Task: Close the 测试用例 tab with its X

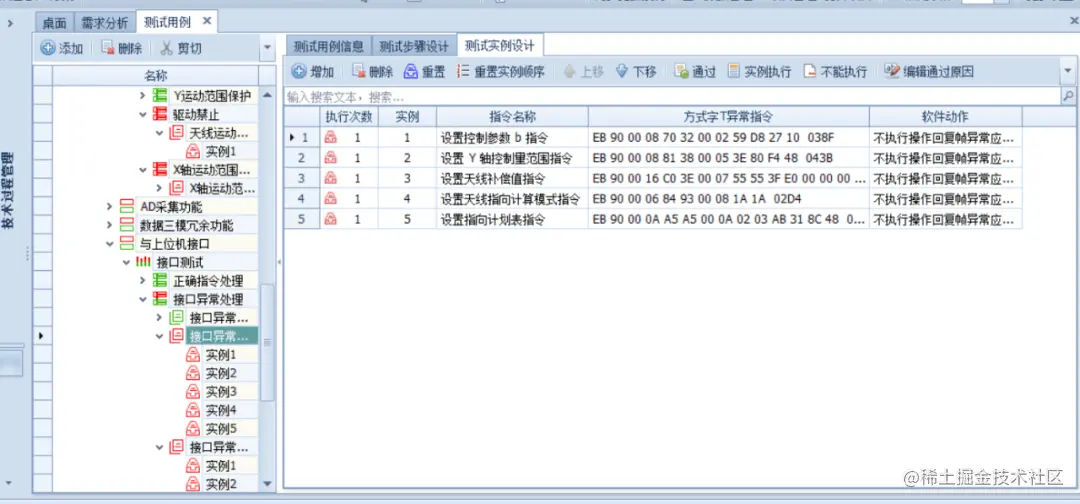Action: (206, 21)
